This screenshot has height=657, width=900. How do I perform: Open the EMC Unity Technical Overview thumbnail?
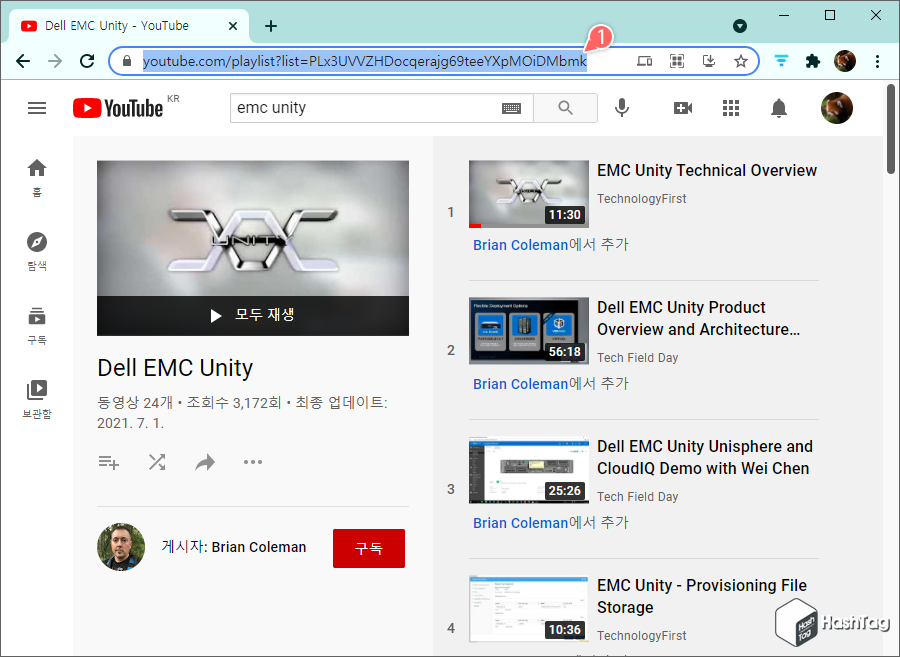tap(529, 194)
